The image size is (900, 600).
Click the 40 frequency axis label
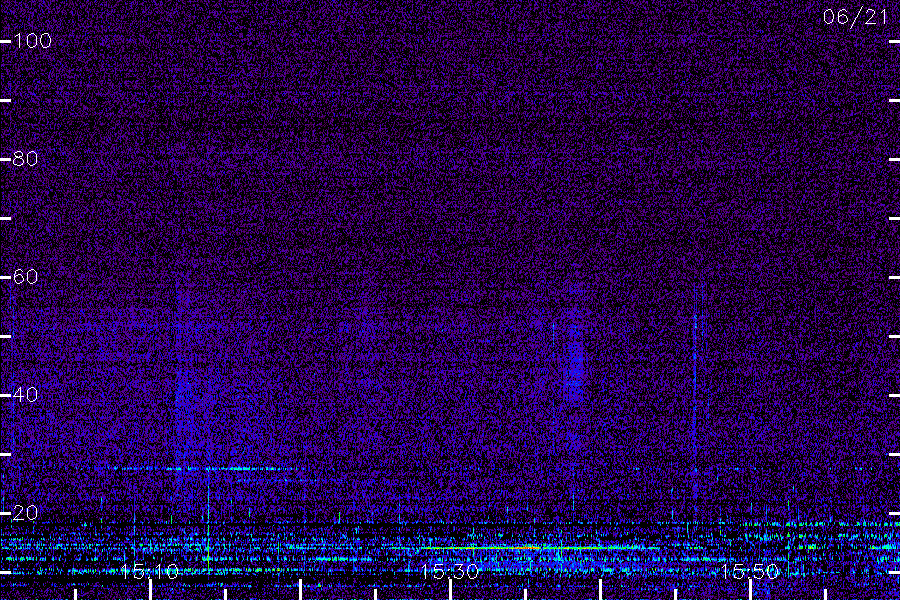pos(25,394)
